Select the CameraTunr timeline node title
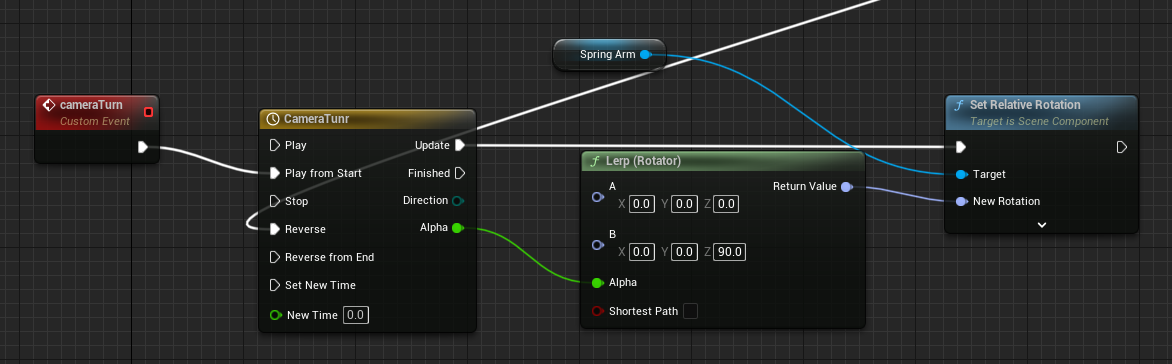Viewport: 1172px width, 364px height. coord(316,119)
